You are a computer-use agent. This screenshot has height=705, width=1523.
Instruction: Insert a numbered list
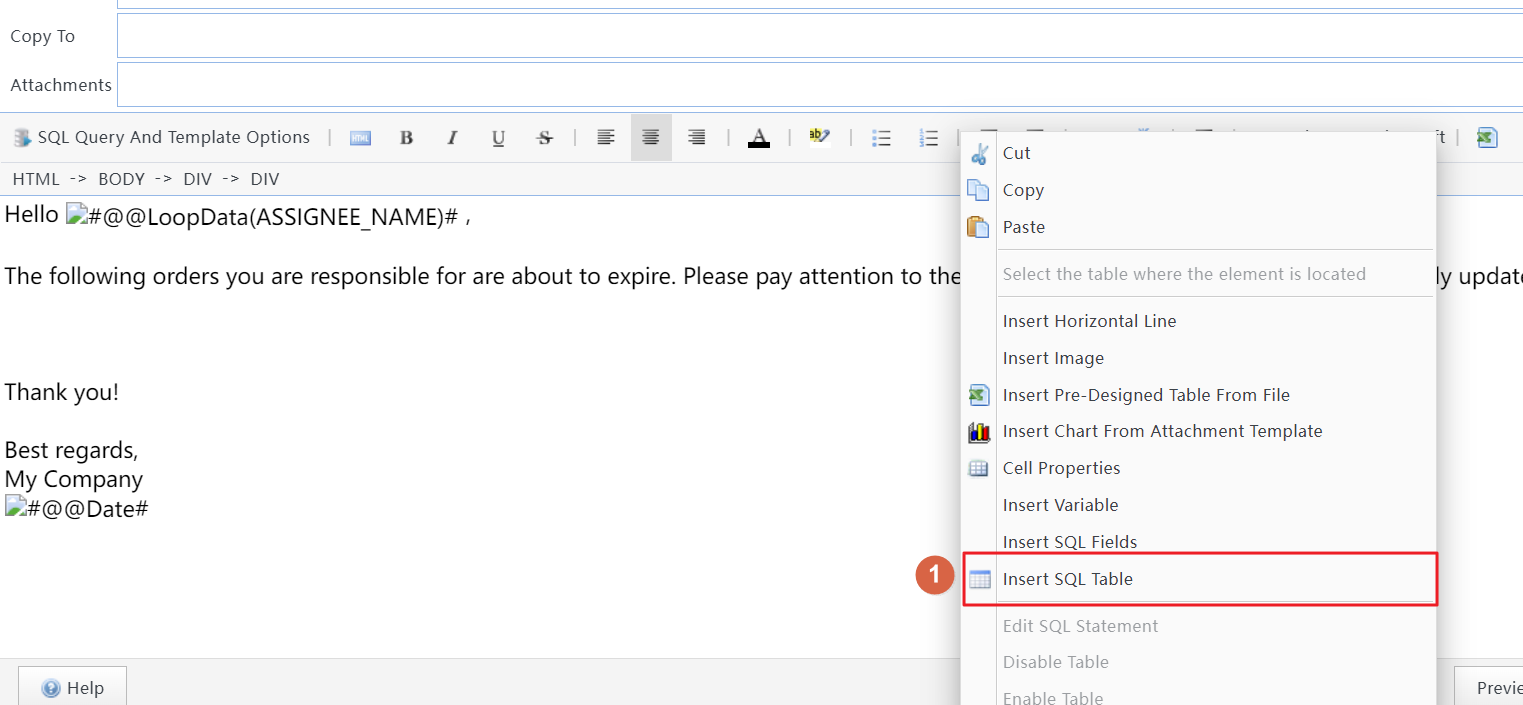[x=929, y=138]
